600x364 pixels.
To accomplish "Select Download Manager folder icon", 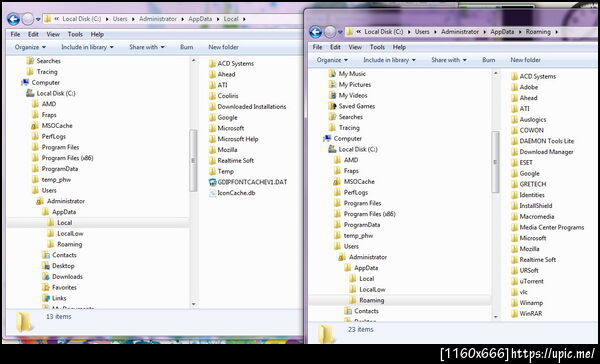I will (515, 152).
